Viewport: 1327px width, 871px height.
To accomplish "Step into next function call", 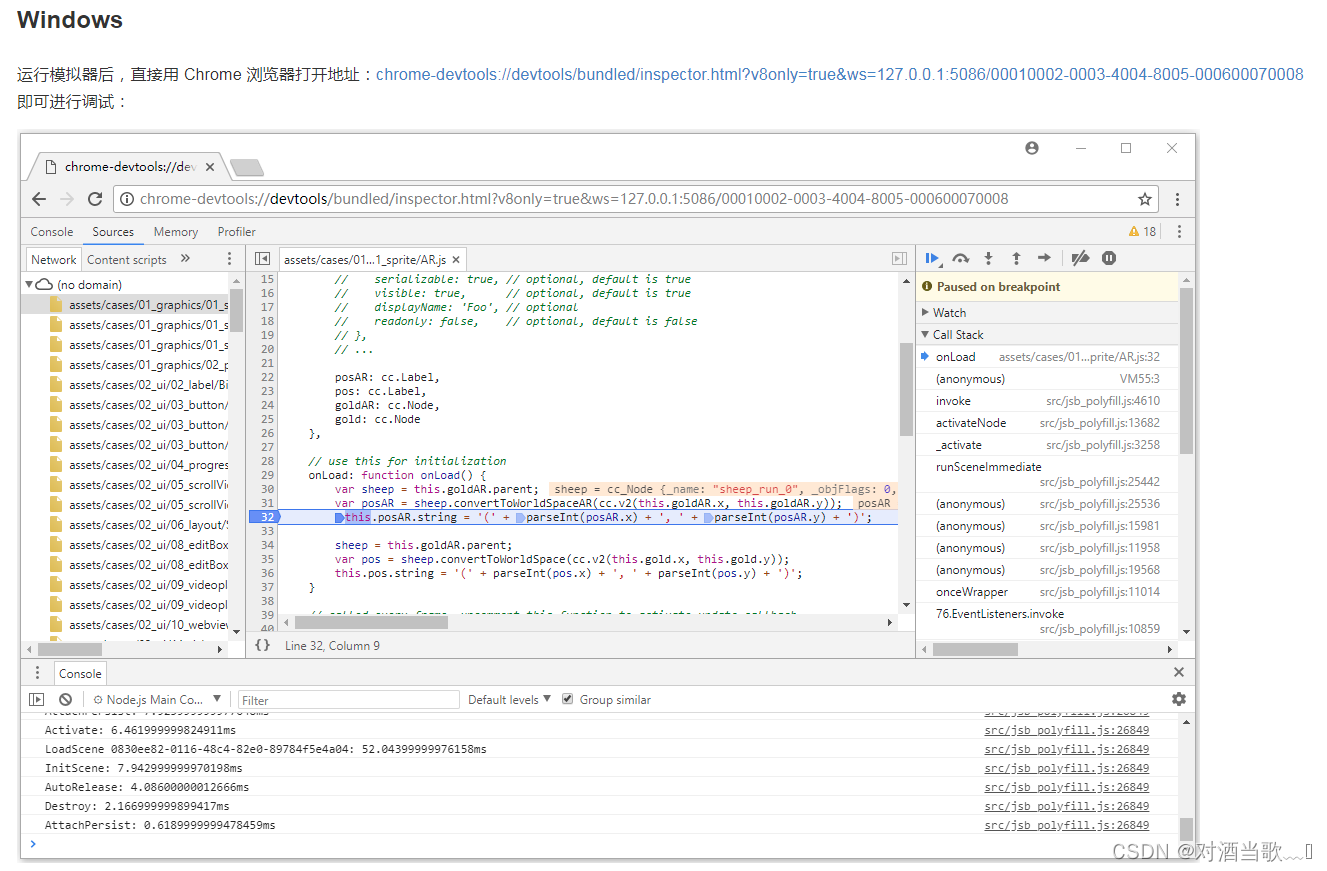I will [x=989, y=258].
